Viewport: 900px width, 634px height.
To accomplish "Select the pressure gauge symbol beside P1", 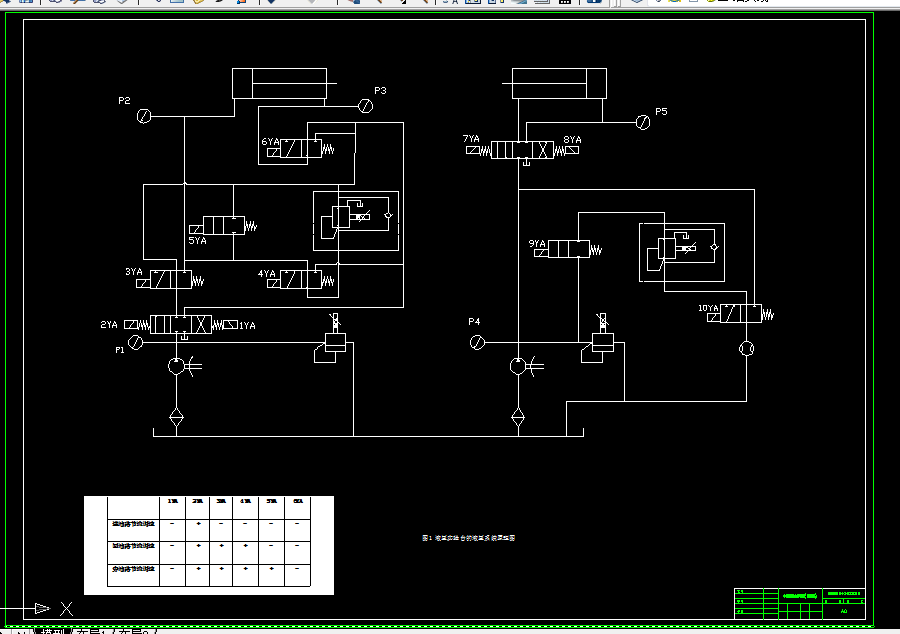I will (x=135, y=343).
